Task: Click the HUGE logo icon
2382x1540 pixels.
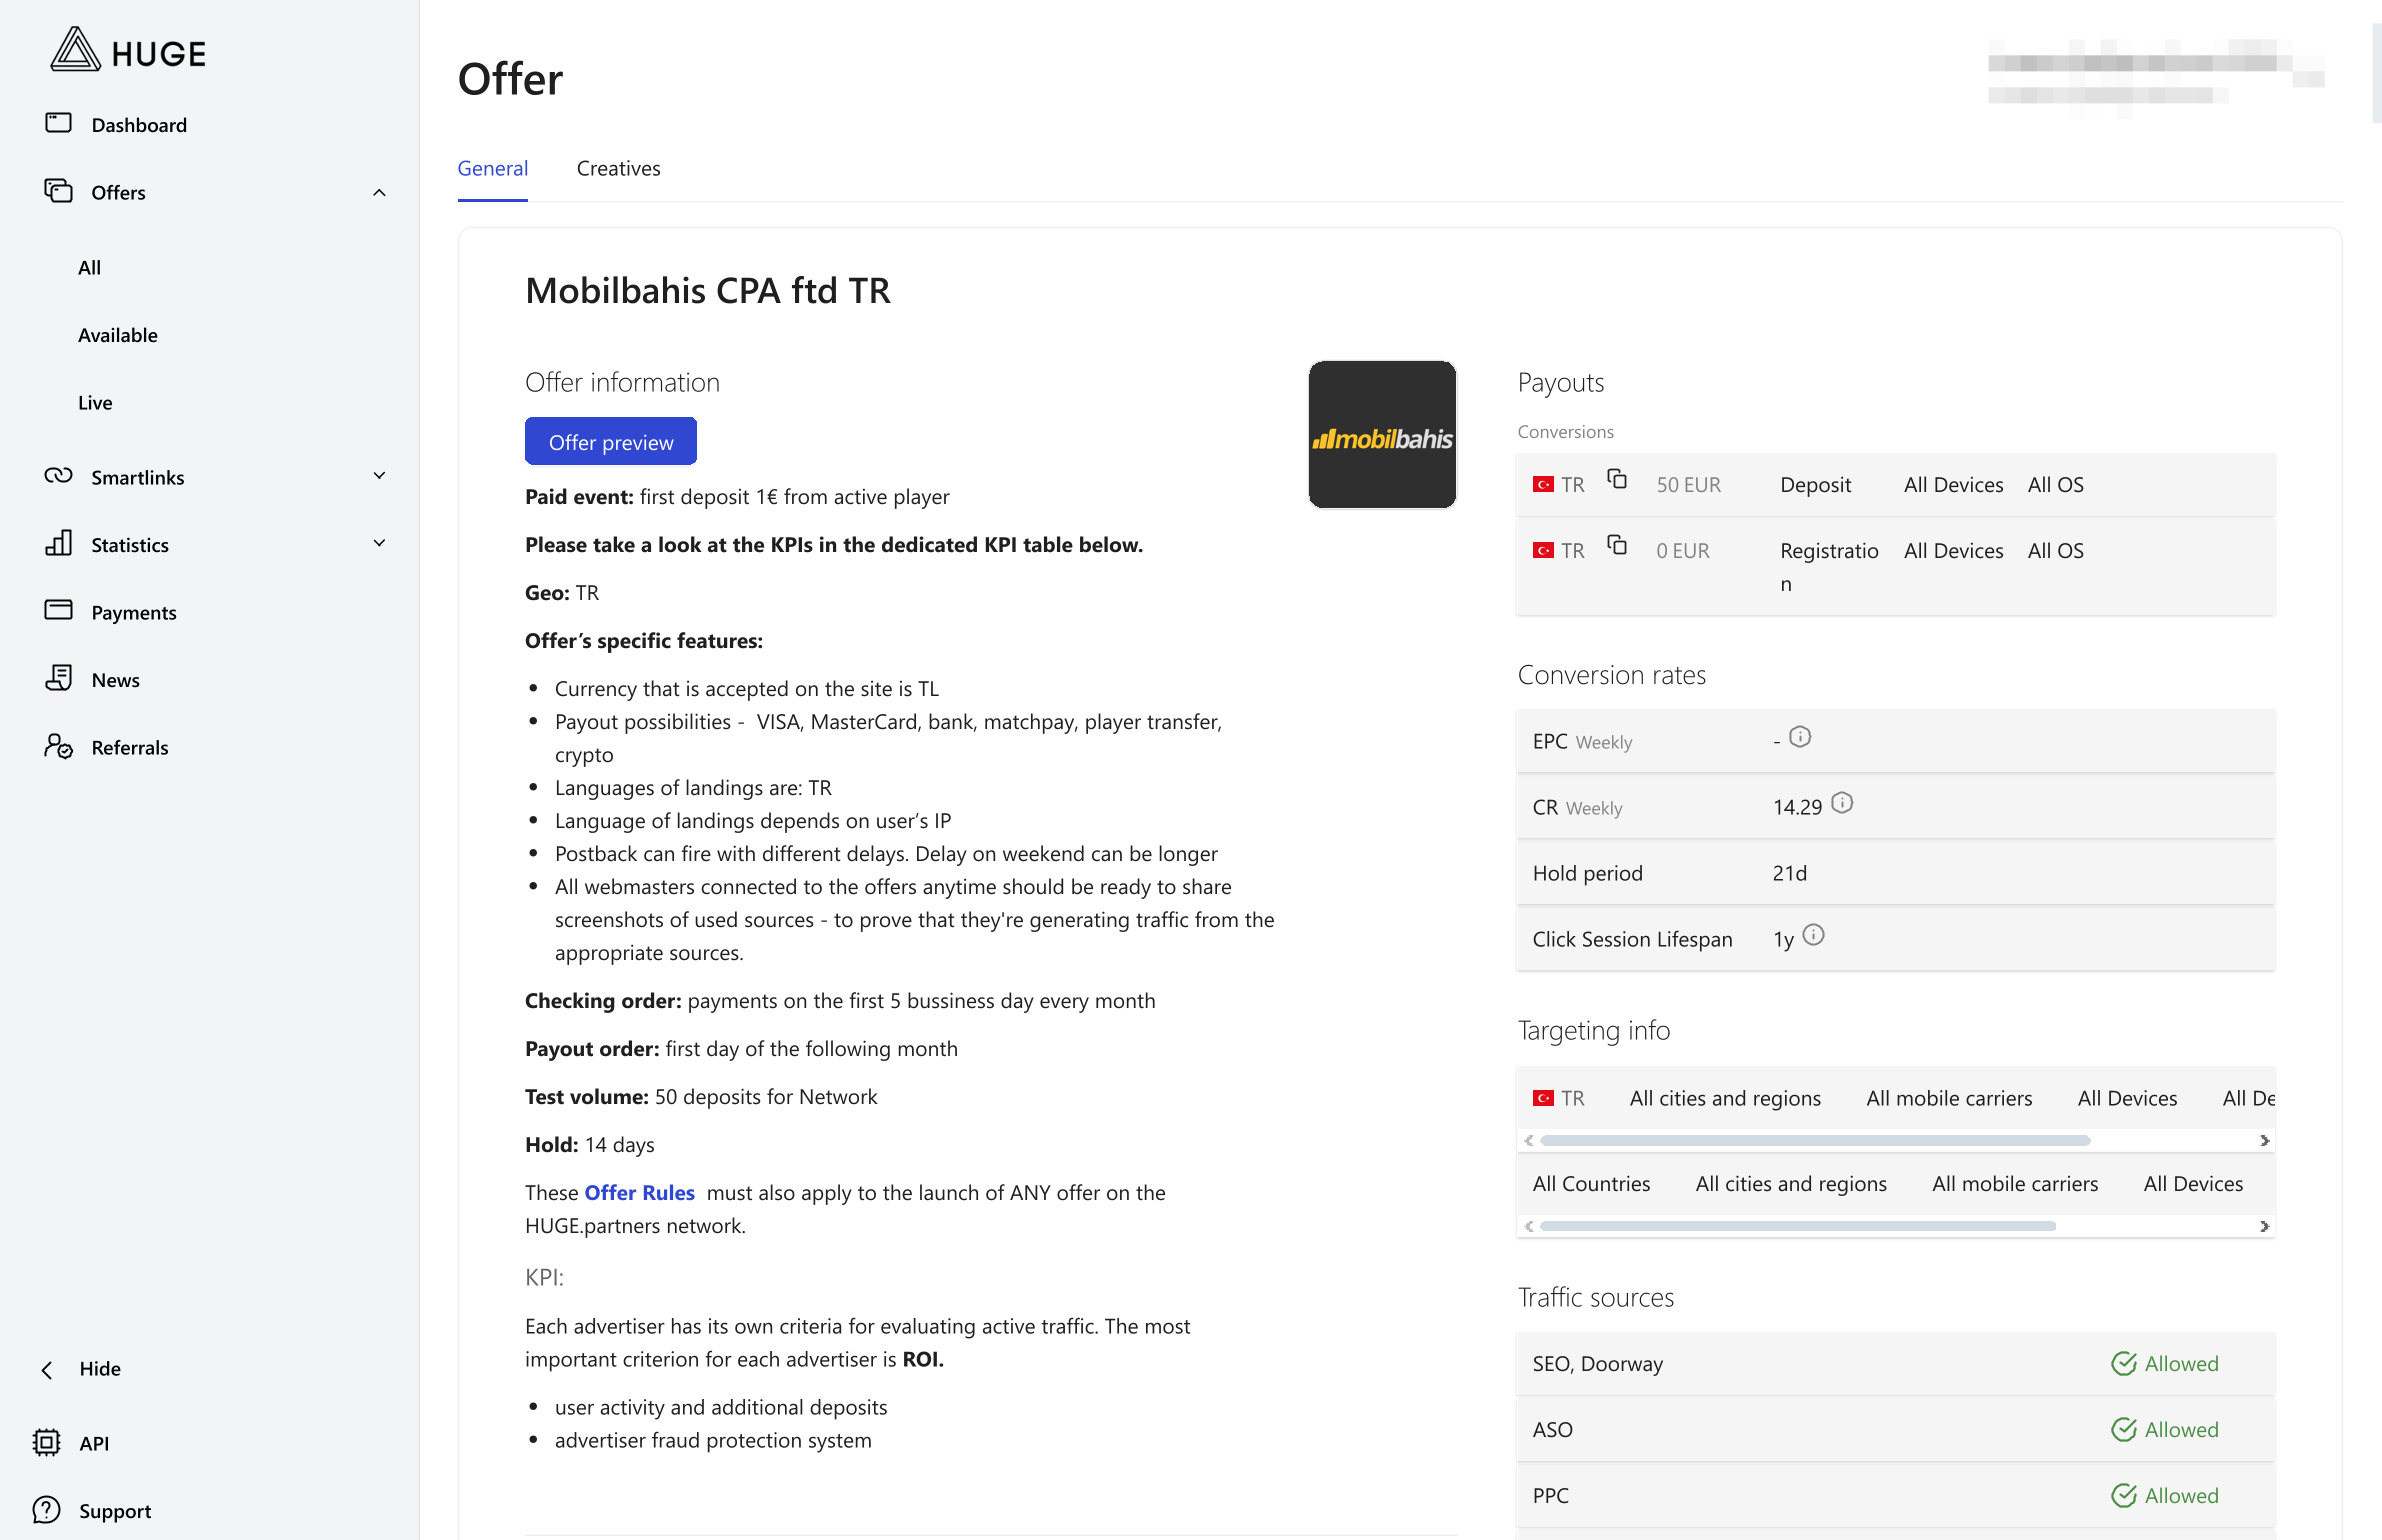Action: (x=76, y=50)
